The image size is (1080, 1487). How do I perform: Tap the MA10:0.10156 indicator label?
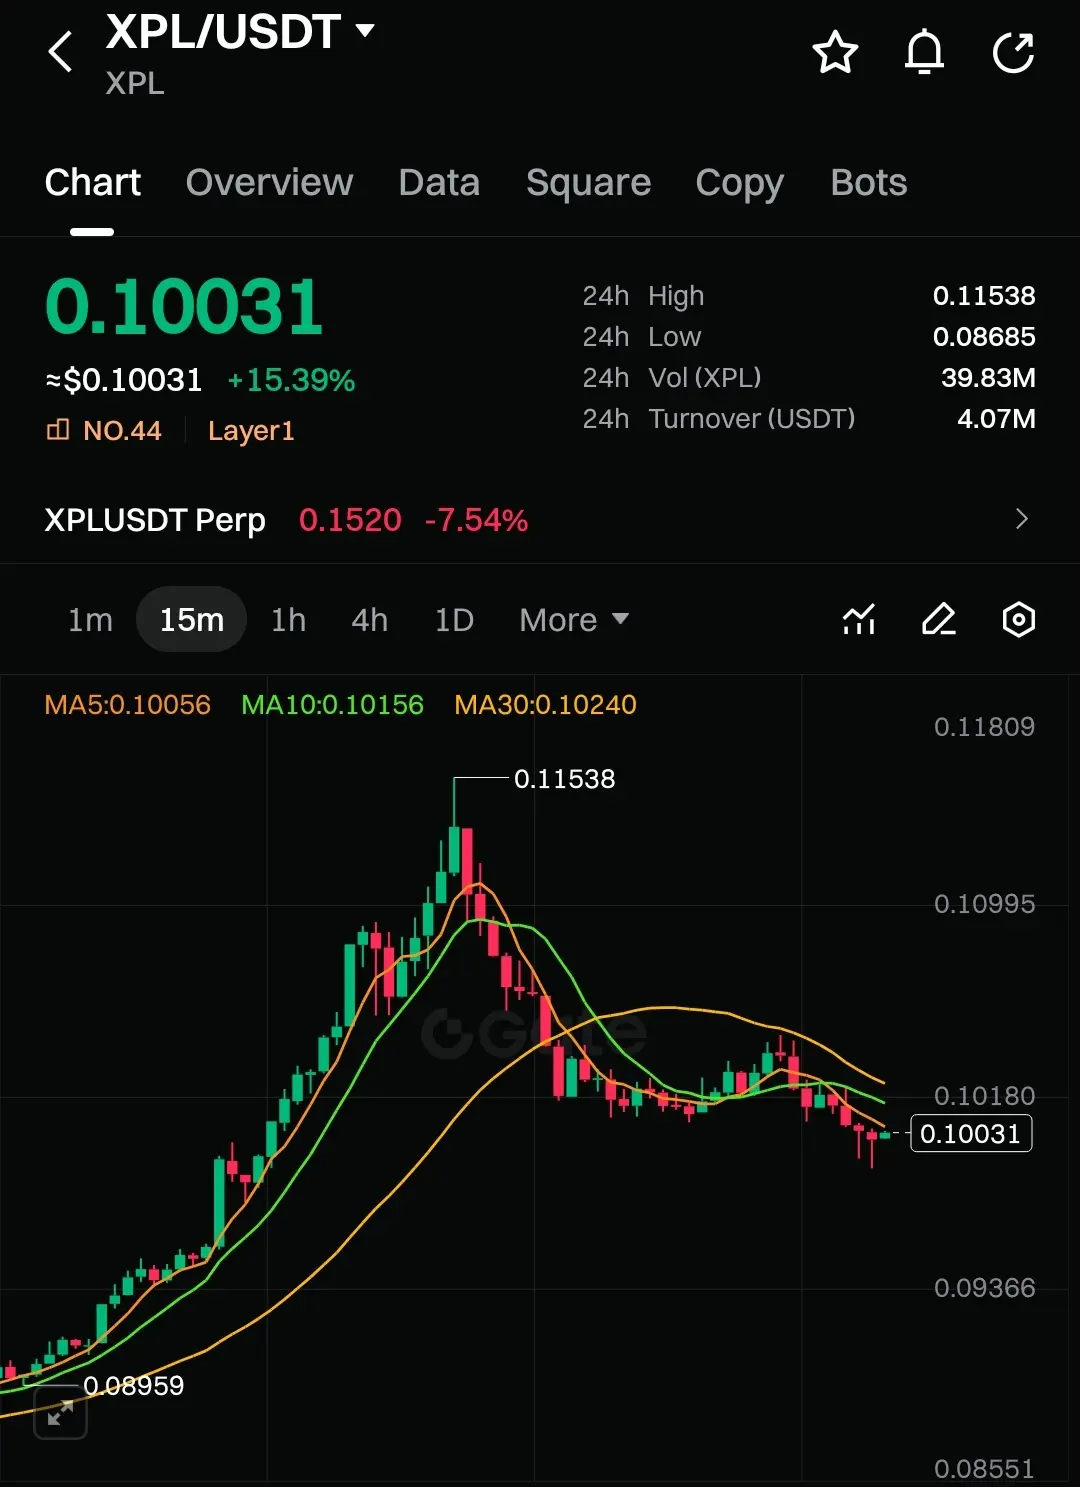tap(333, 705)
